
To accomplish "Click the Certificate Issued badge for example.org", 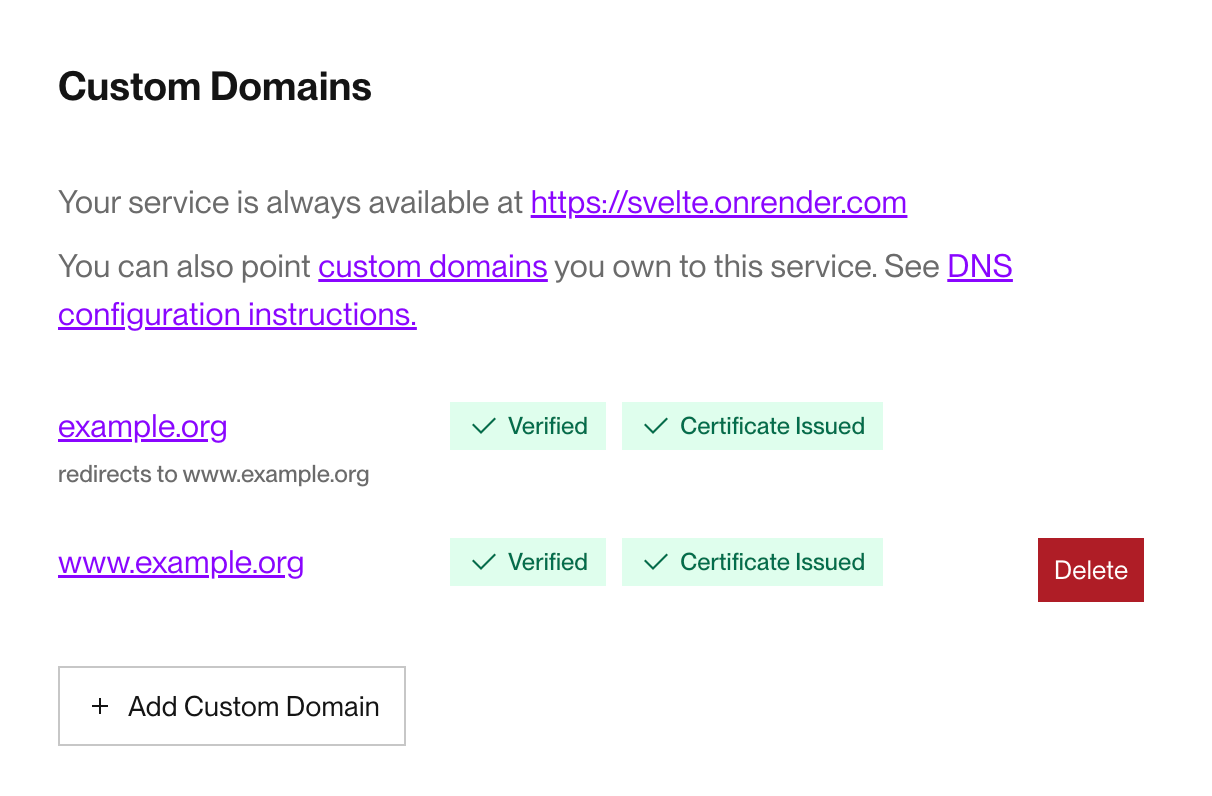I will tap(752, 425).
